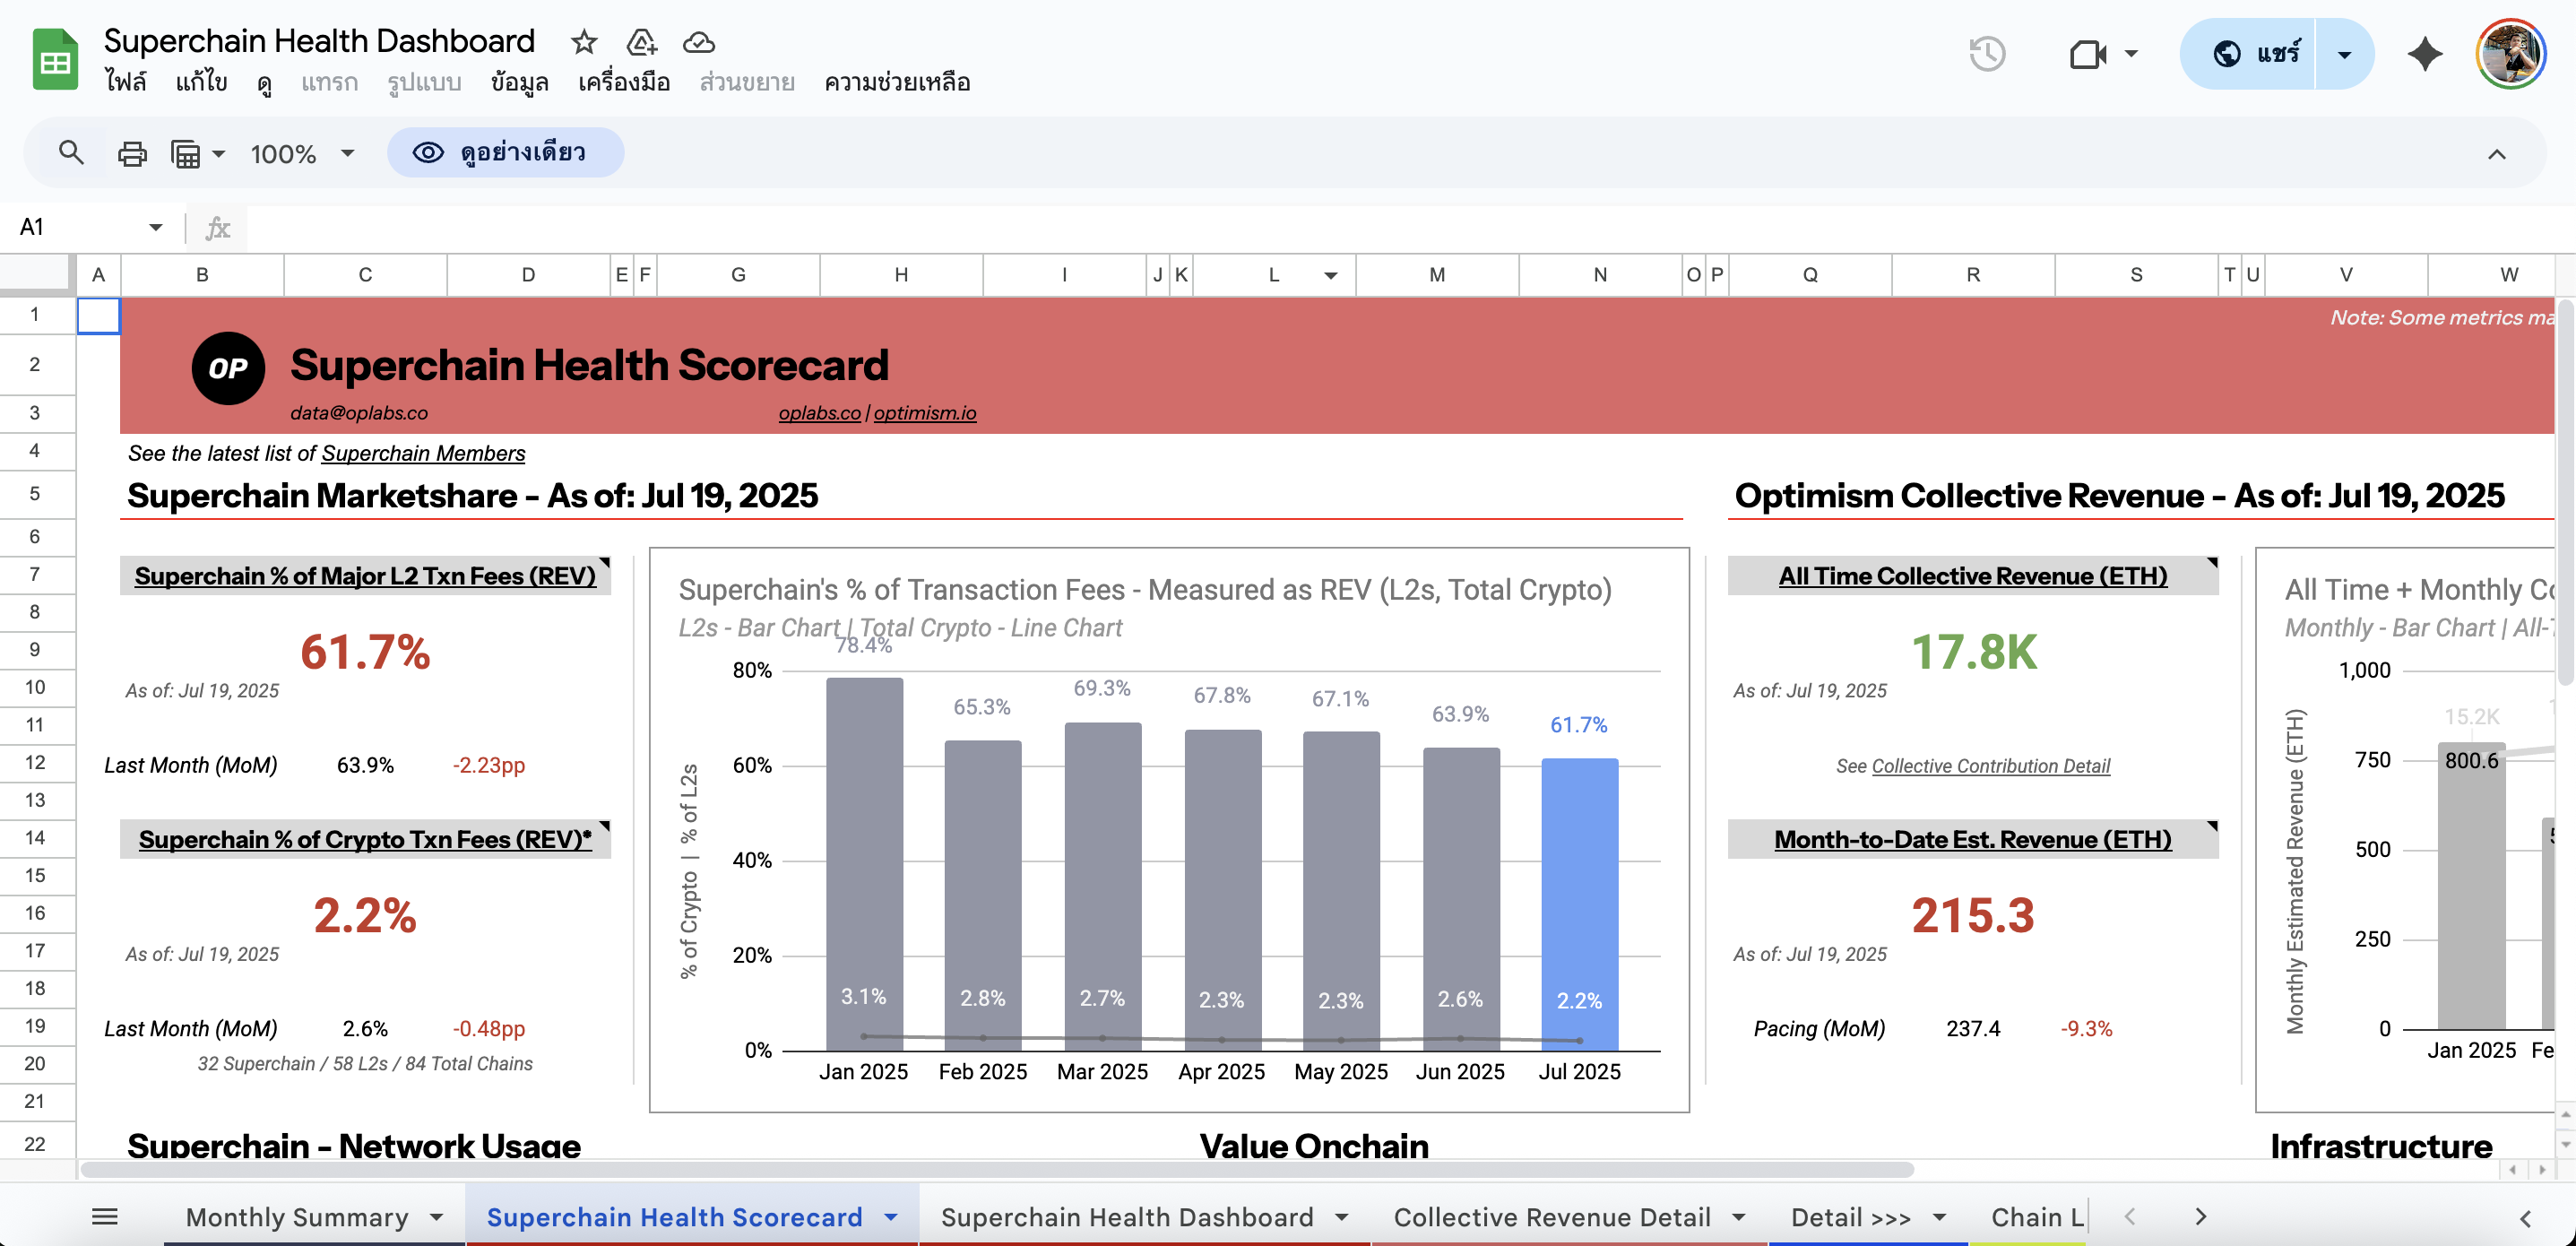This screenshot has width=2576, height=1246.
Task: Open column L dropdown arrow
Action: (1330, 275)
